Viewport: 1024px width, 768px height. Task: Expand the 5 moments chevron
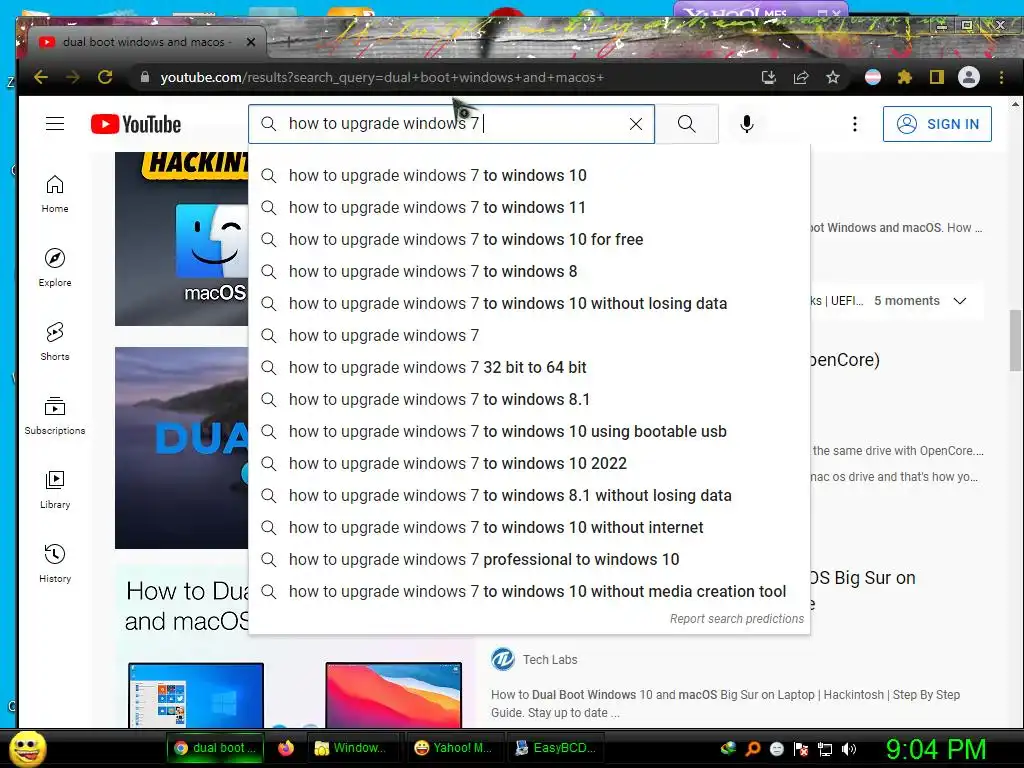click(x=959, y=301)
